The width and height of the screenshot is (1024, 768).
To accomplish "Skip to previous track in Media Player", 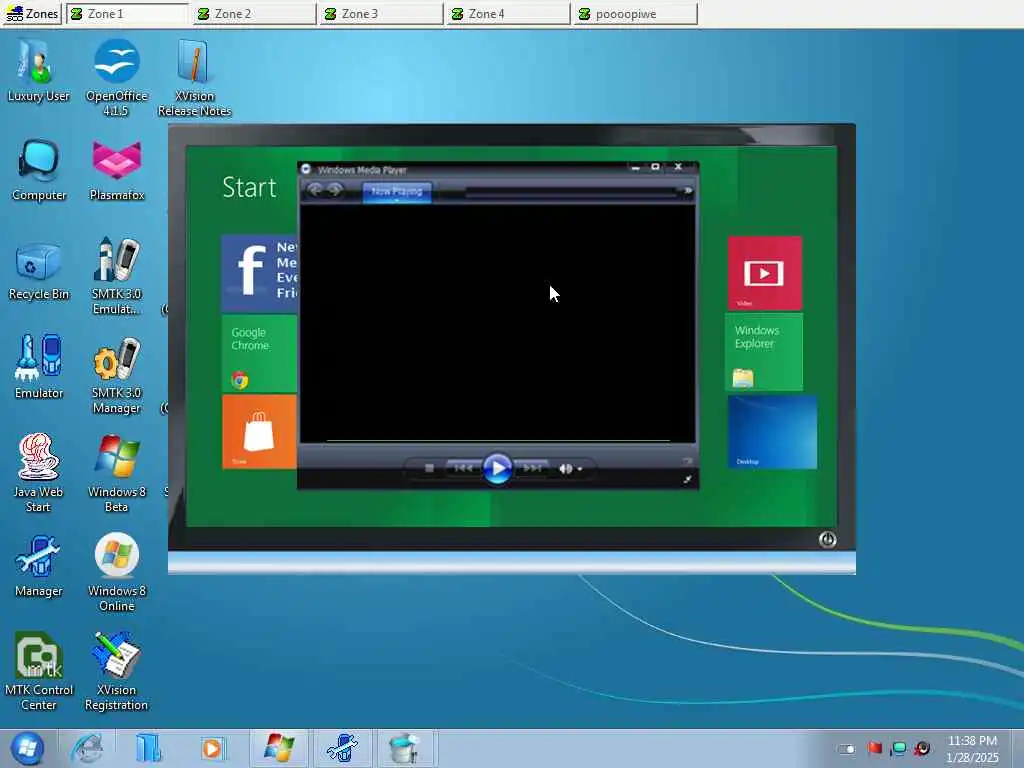I will click(462, 468).
